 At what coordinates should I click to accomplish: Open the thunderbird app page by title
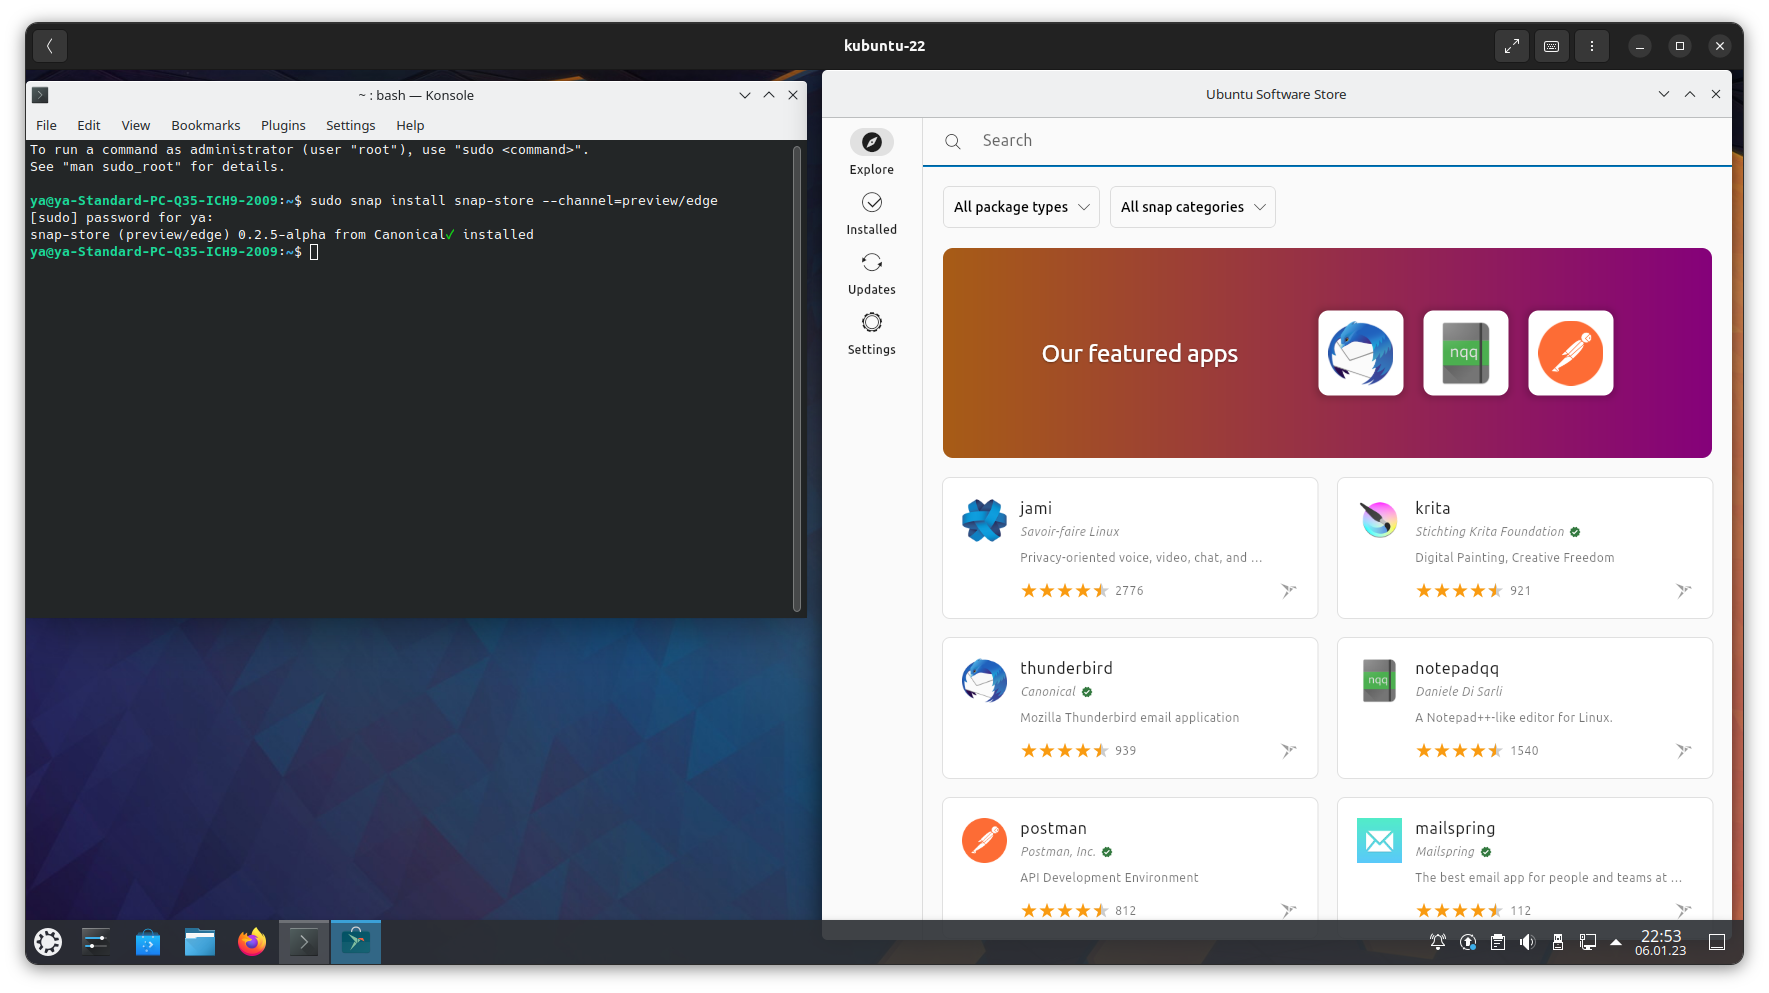click(x=1066, y=668)
